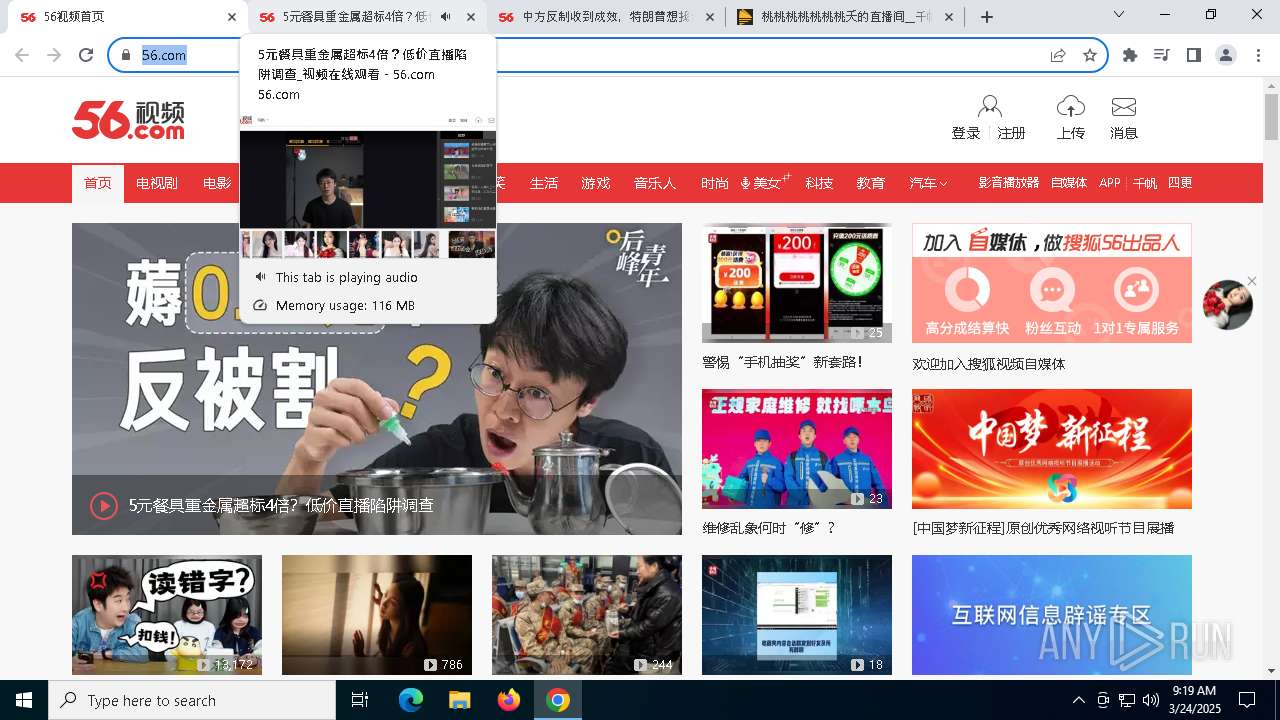Screen dimensions: 1280x720
Task: Open the 美女 navigation item
Action: coord(766,183)
